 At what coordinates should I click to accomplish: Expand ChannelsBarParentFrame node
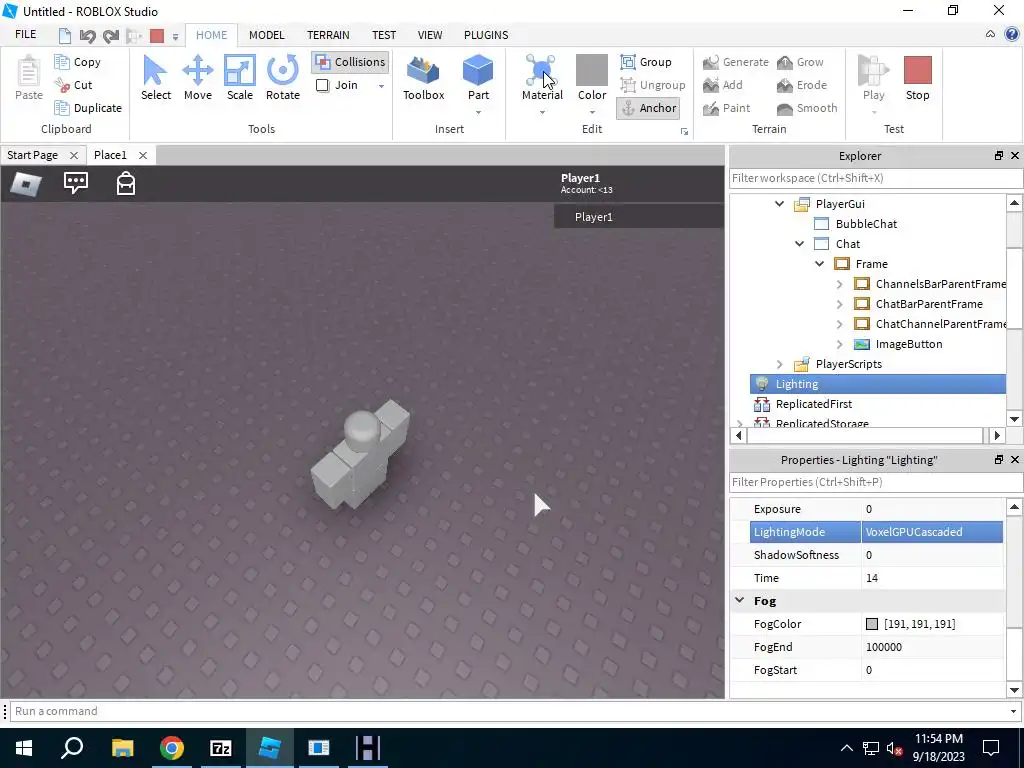840,284
